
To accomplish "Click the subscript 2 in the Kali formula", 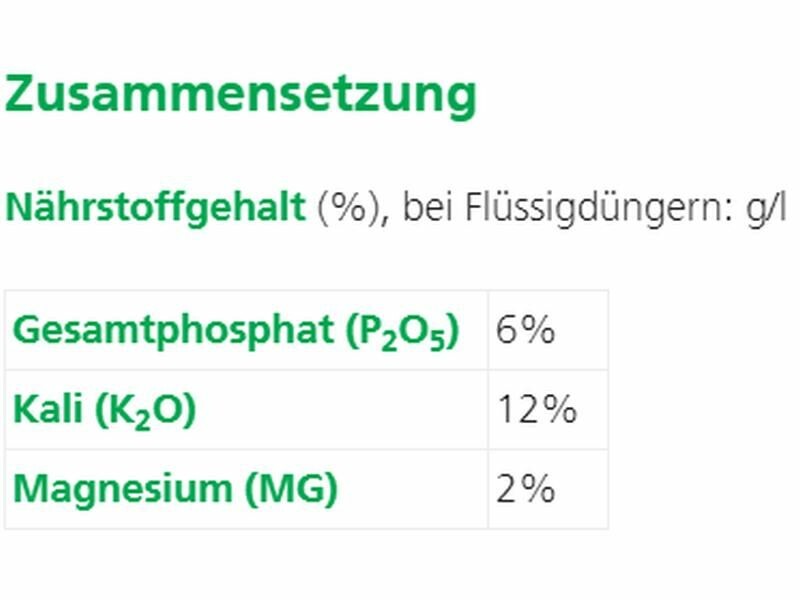I will coord(142,418).
